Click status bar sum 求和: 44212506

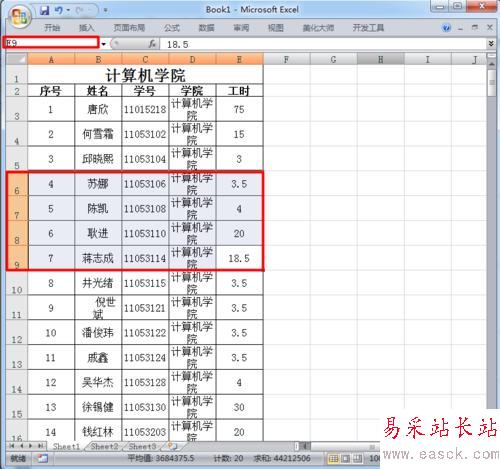pyautogui.click(x=282, y=458)
